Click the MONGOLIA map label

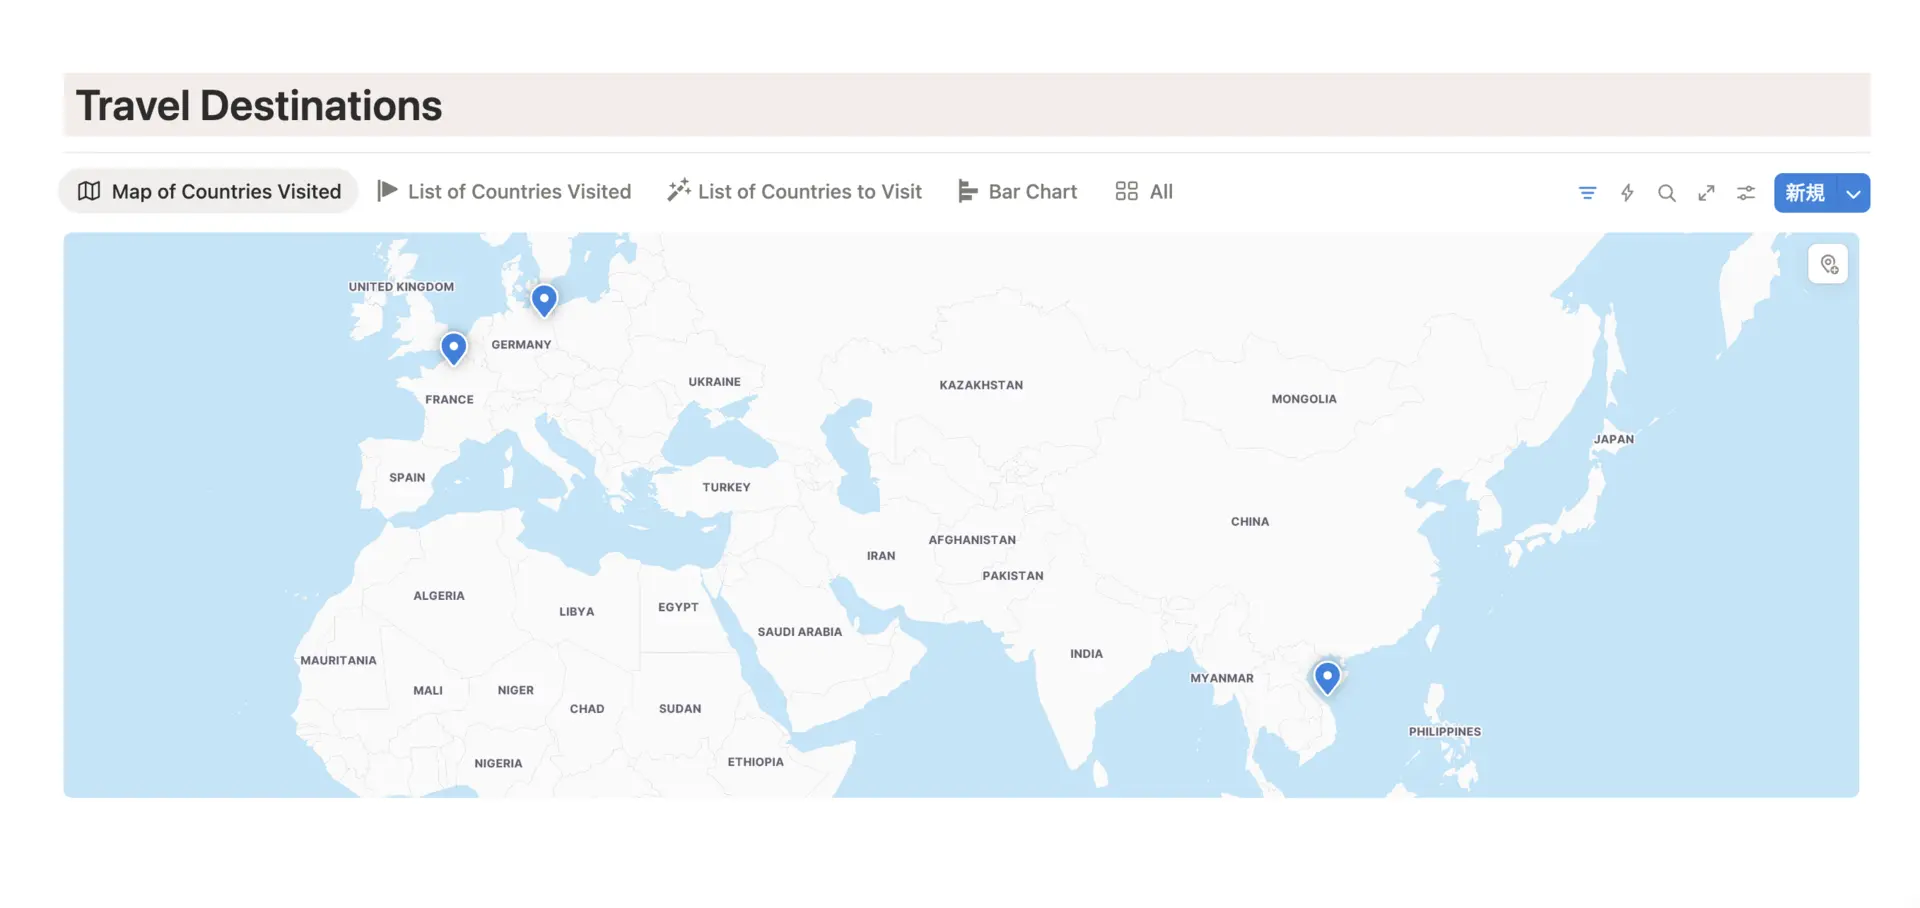tap(1304, 399)
